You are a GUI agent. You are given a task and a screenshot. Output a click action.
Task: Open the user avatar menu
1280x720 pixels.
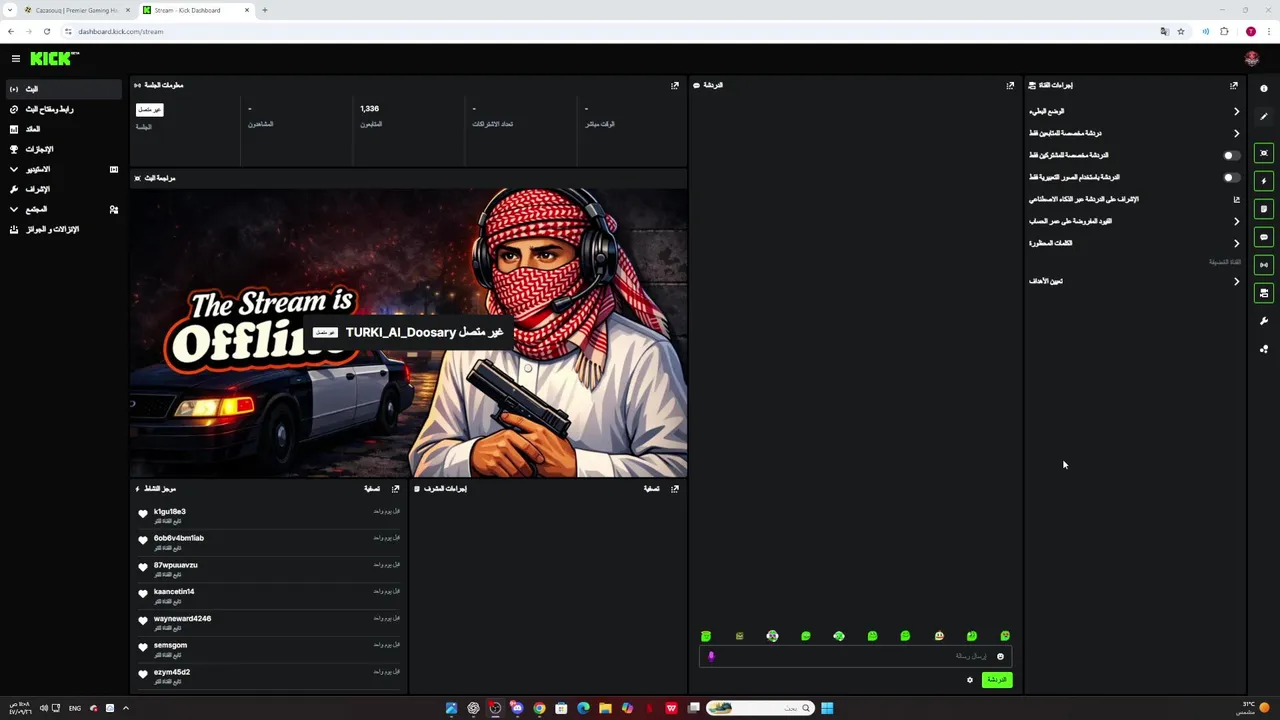point(1251,59)
